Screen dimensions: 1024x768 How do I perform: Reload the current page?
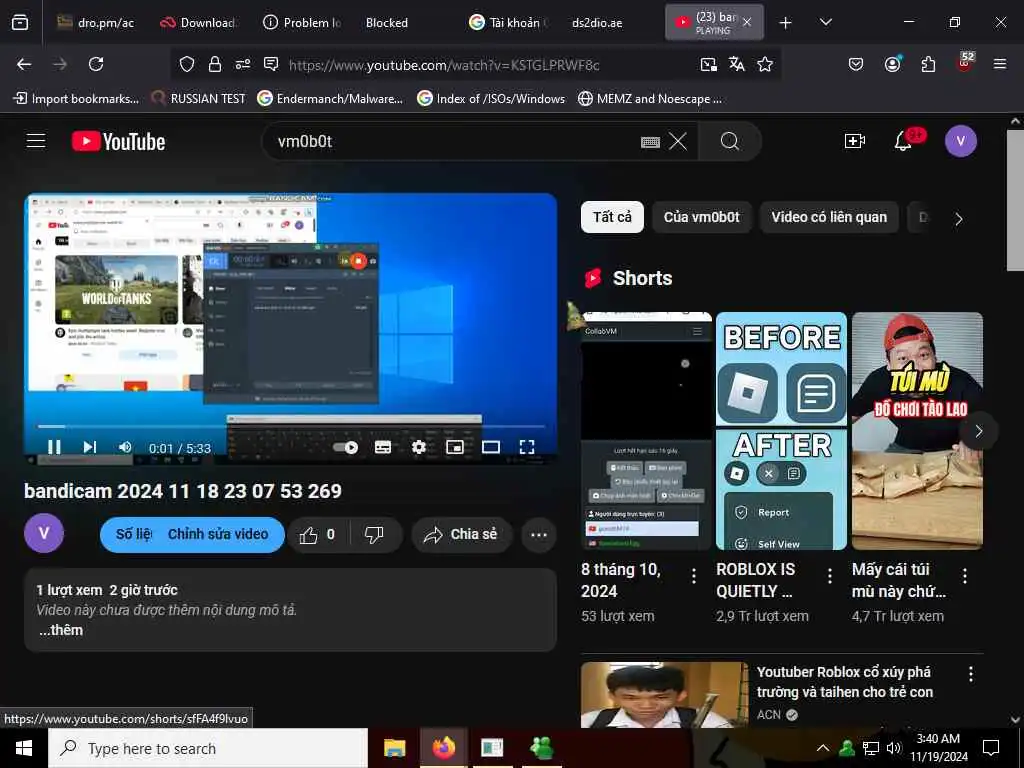(96, 64)
